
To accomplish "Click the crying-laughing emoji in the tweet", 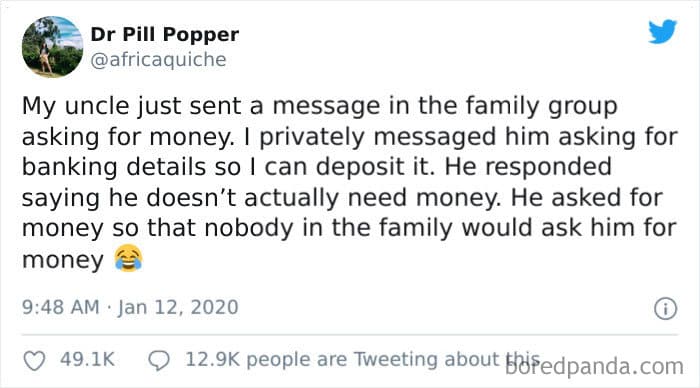I will pos(128,259).
